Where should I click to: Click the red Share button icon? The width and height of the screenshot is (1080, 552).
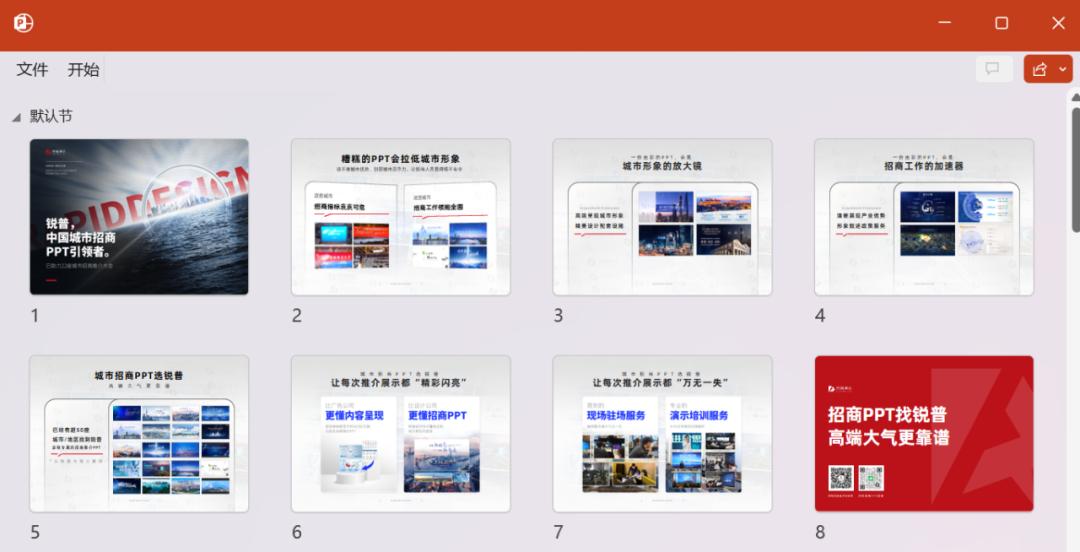[x=1039, y=69]
